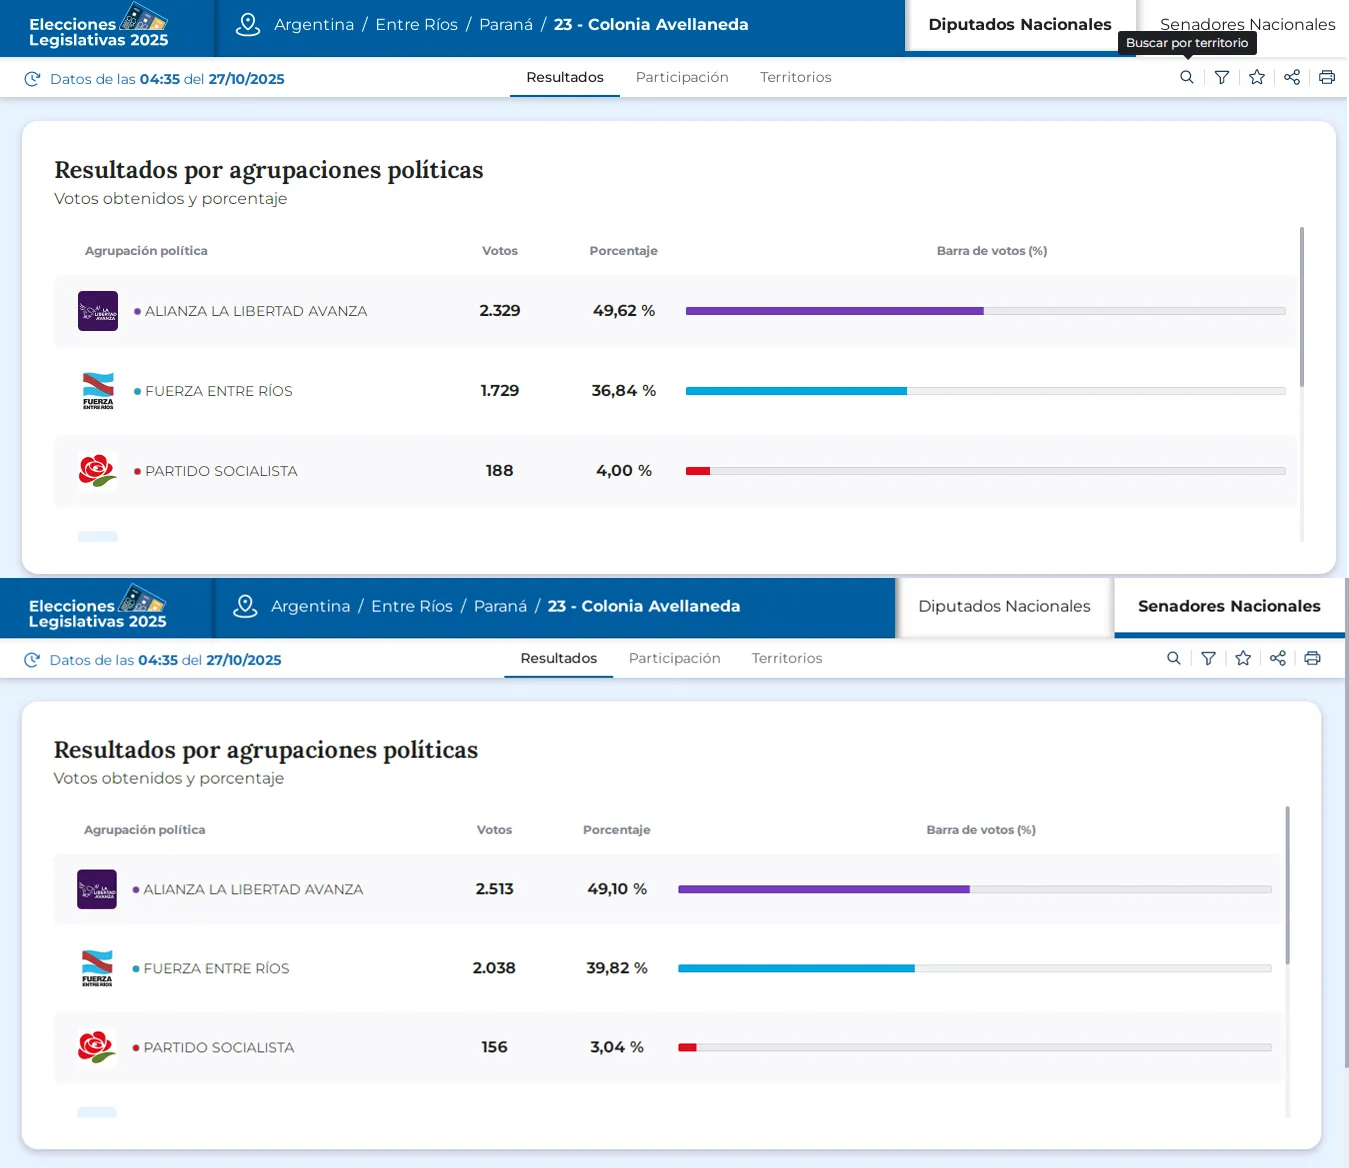Click the Partido Socialista rose logo showing 188 votes

click(98, 470)
